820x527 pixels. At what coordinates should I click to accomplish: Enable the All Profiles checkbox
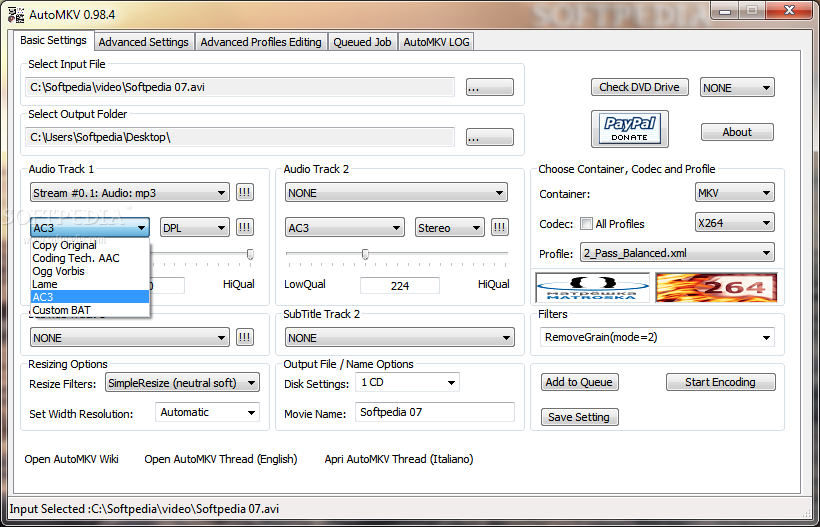point(586,224)
